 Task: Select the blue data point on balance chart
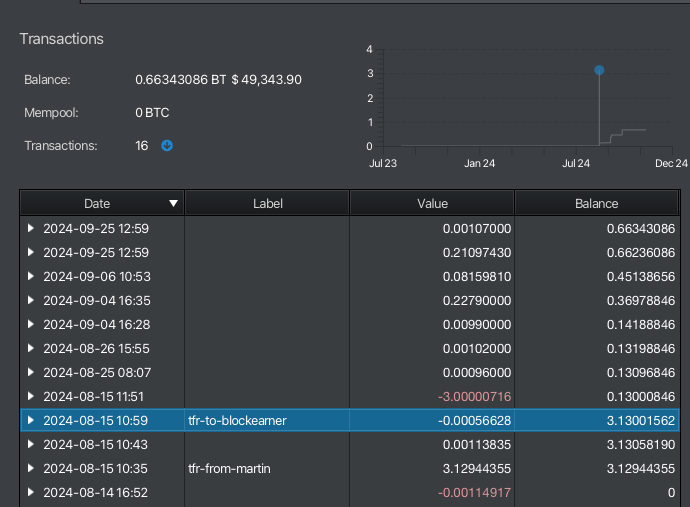599,70
